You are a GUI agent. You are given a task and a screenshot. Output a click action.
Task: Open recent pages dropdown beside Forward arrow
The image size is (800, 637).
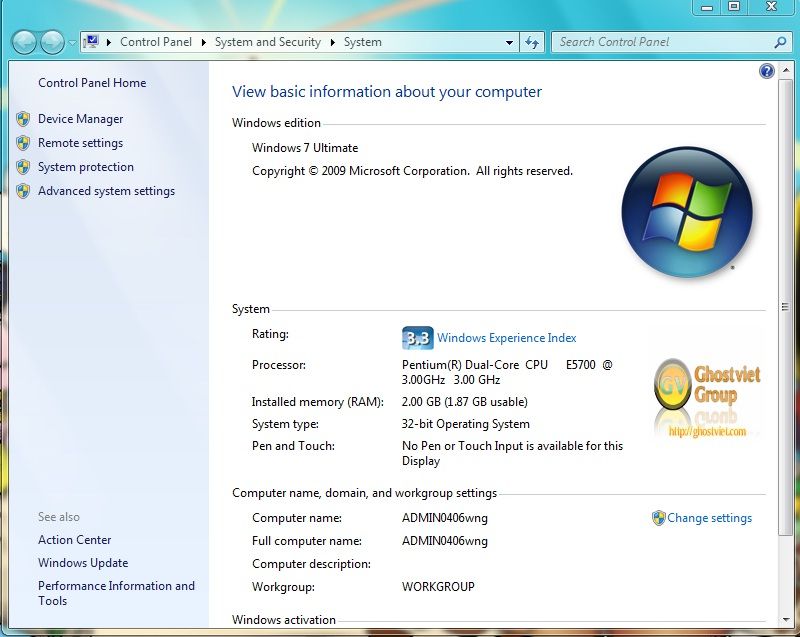[72, 42]
